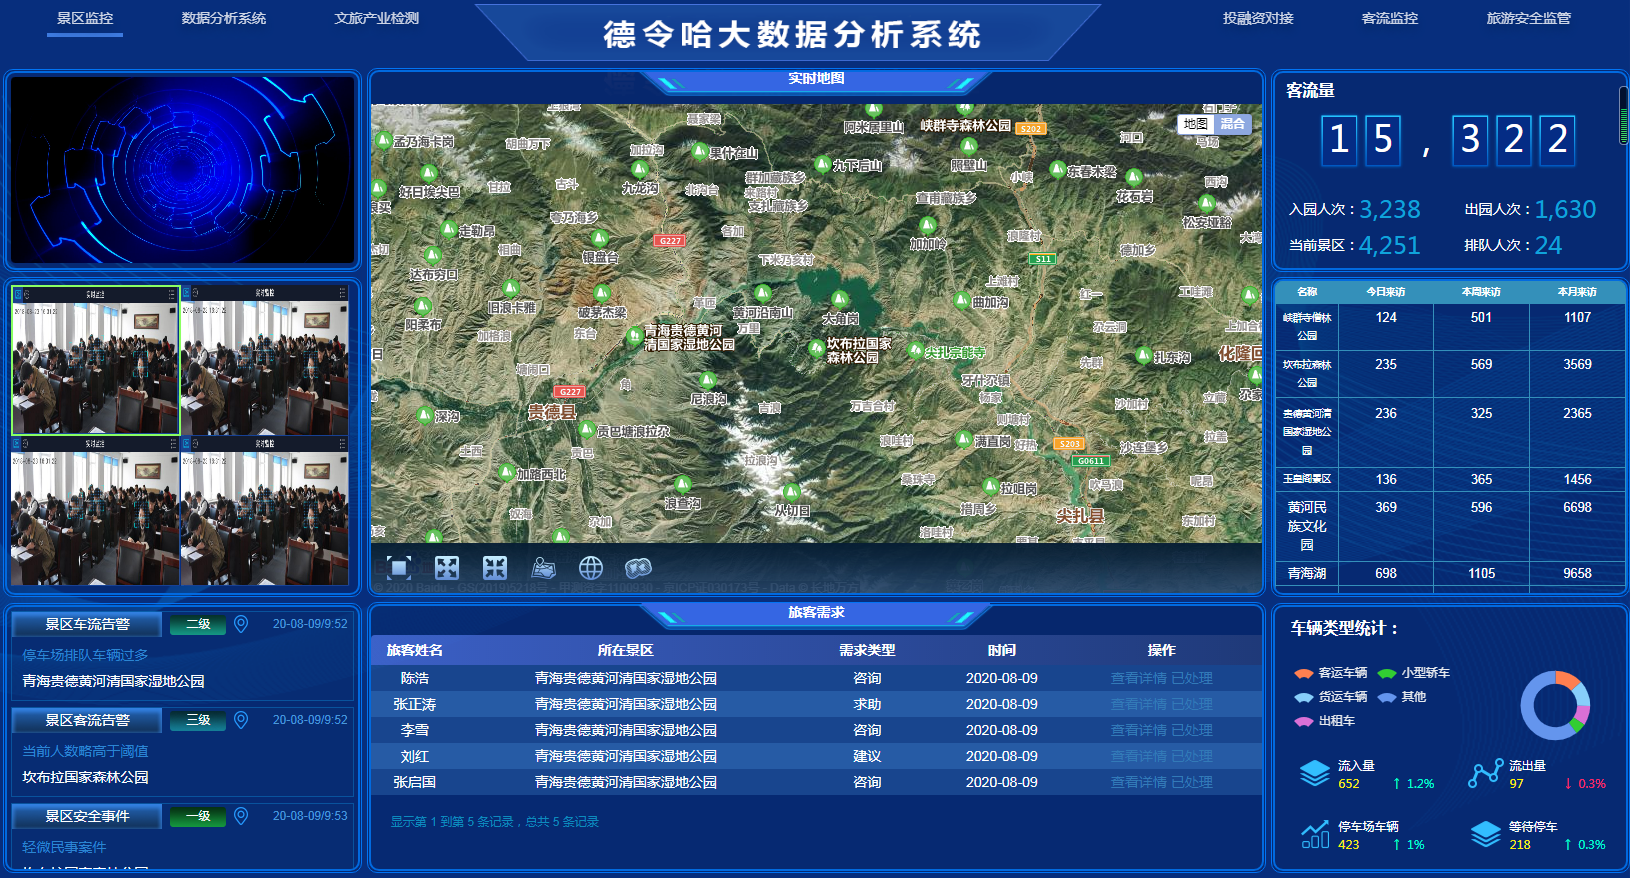The height and width of the screenshot is (878, 1630).
Task: Click location pin for 景区车流告警
Action: click(241, 624)
